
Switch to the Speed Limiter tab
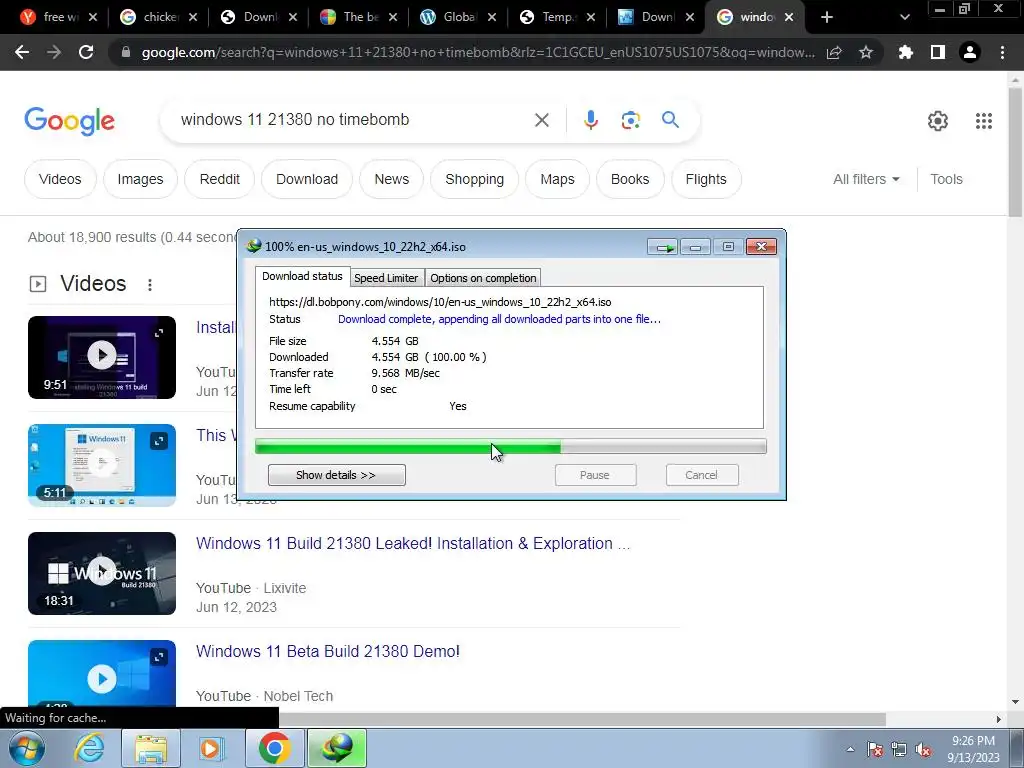point(386,278)
